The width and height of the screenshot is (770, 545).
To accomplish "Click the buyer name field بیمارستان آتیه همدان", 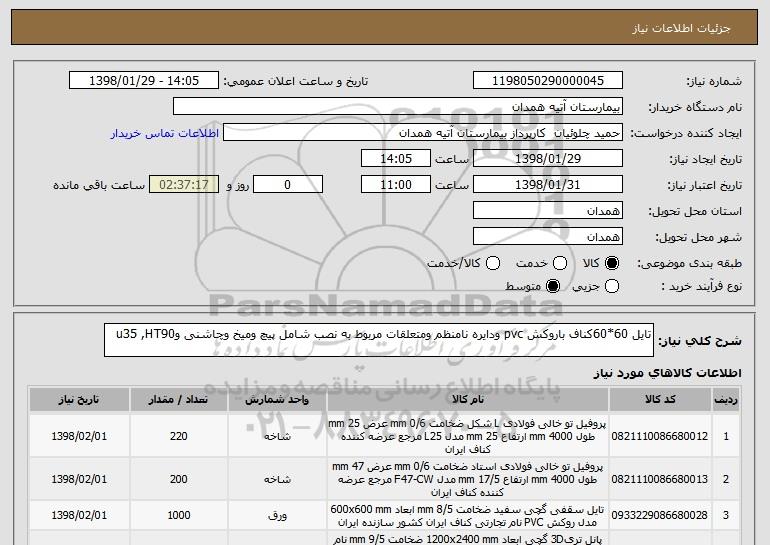I will 398,107.
